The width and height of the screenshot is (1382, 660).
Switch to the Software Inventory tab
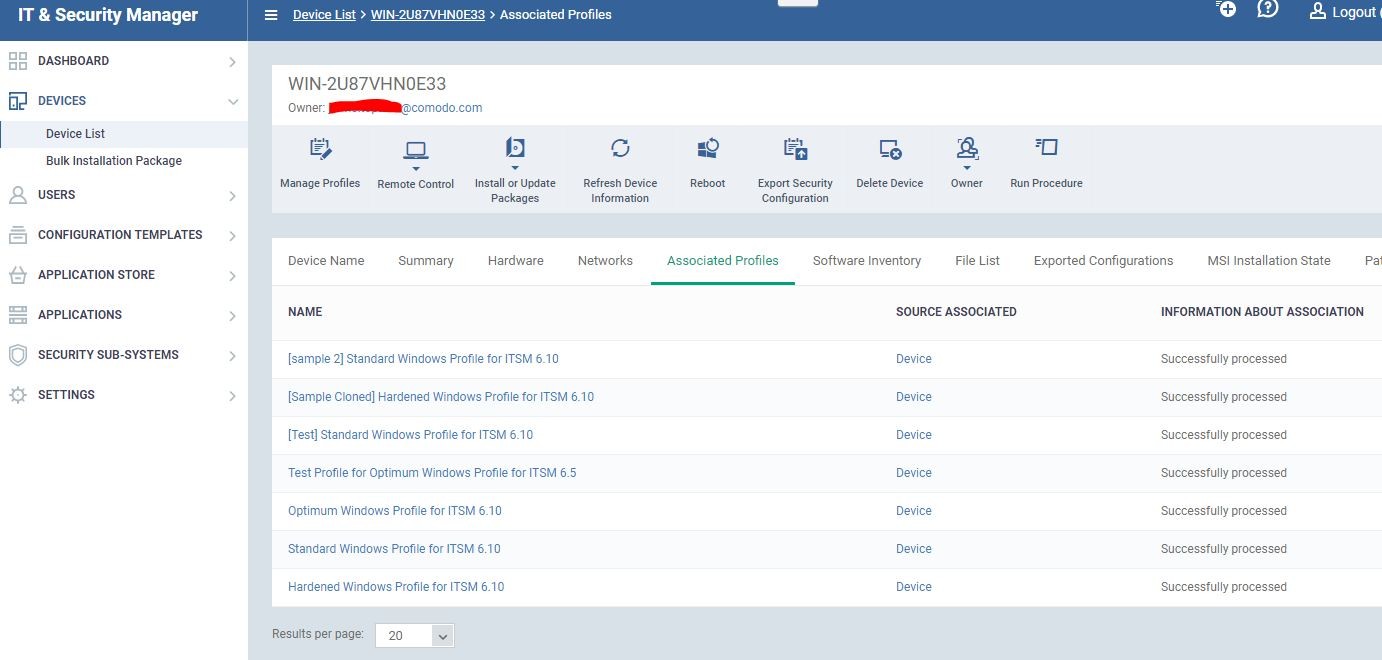tap(867, 260)
